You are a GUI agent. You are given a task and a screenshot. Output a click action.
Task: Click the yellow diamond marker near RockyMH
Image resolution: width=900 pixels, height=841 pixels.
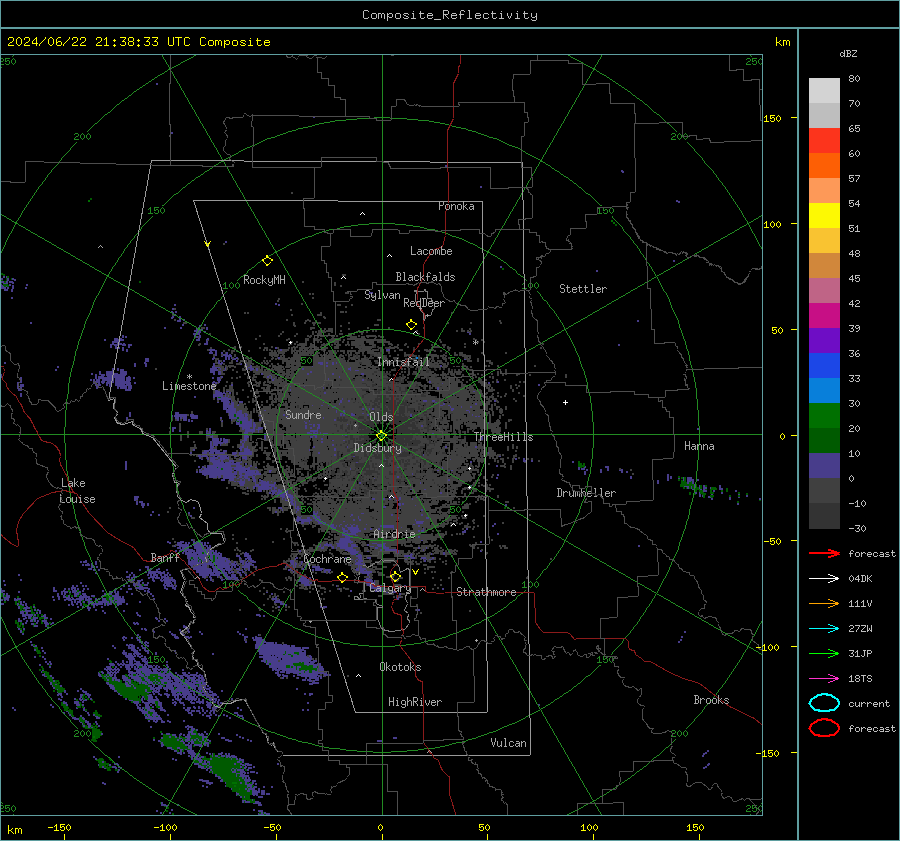tap(267, 261)
